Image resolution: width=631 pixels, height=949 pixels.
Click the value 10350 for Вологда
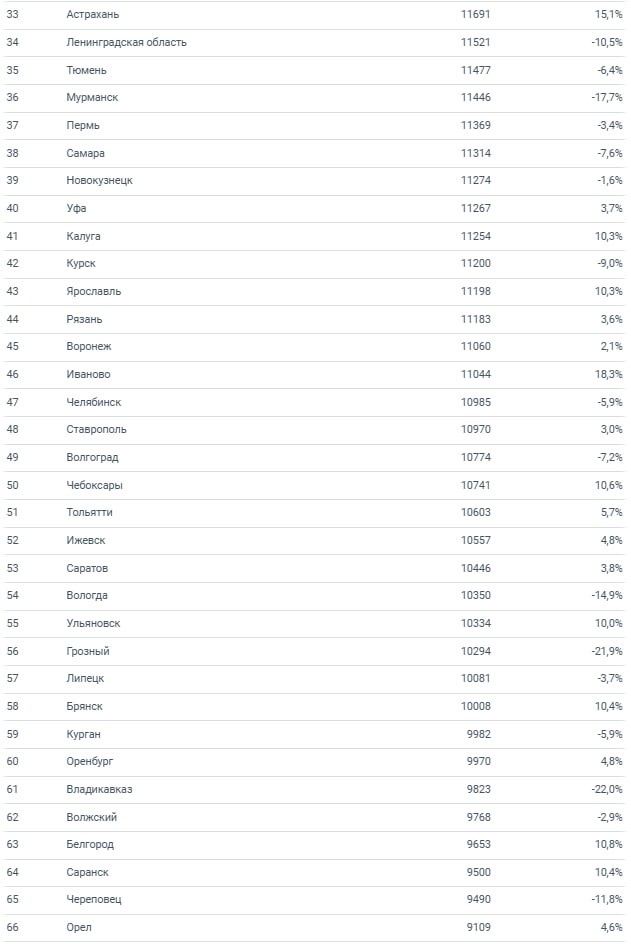click(x=475, y=596)
